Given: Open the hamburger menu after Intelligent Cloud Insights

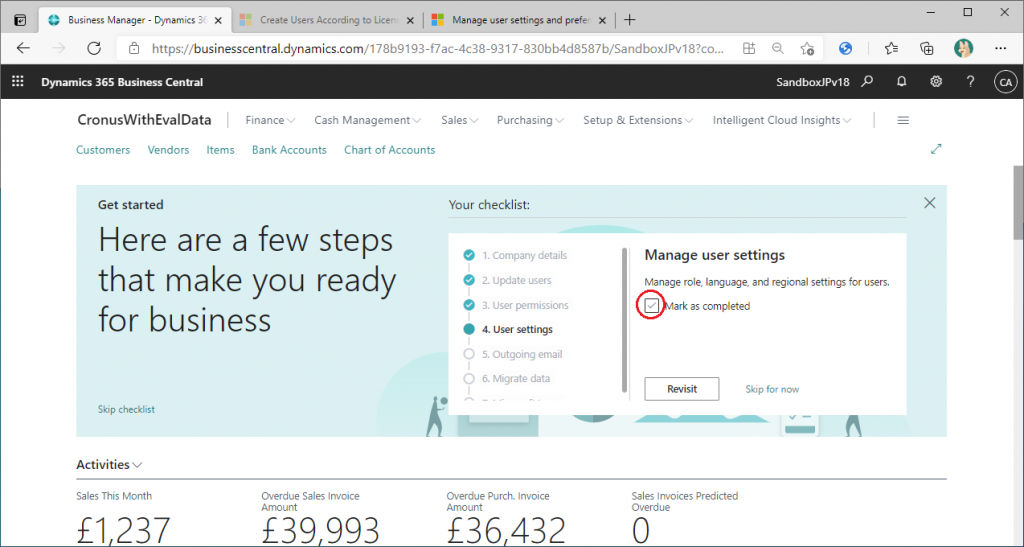Looking at the screenshot, I should pyautogui.click(x=903, y=120).
